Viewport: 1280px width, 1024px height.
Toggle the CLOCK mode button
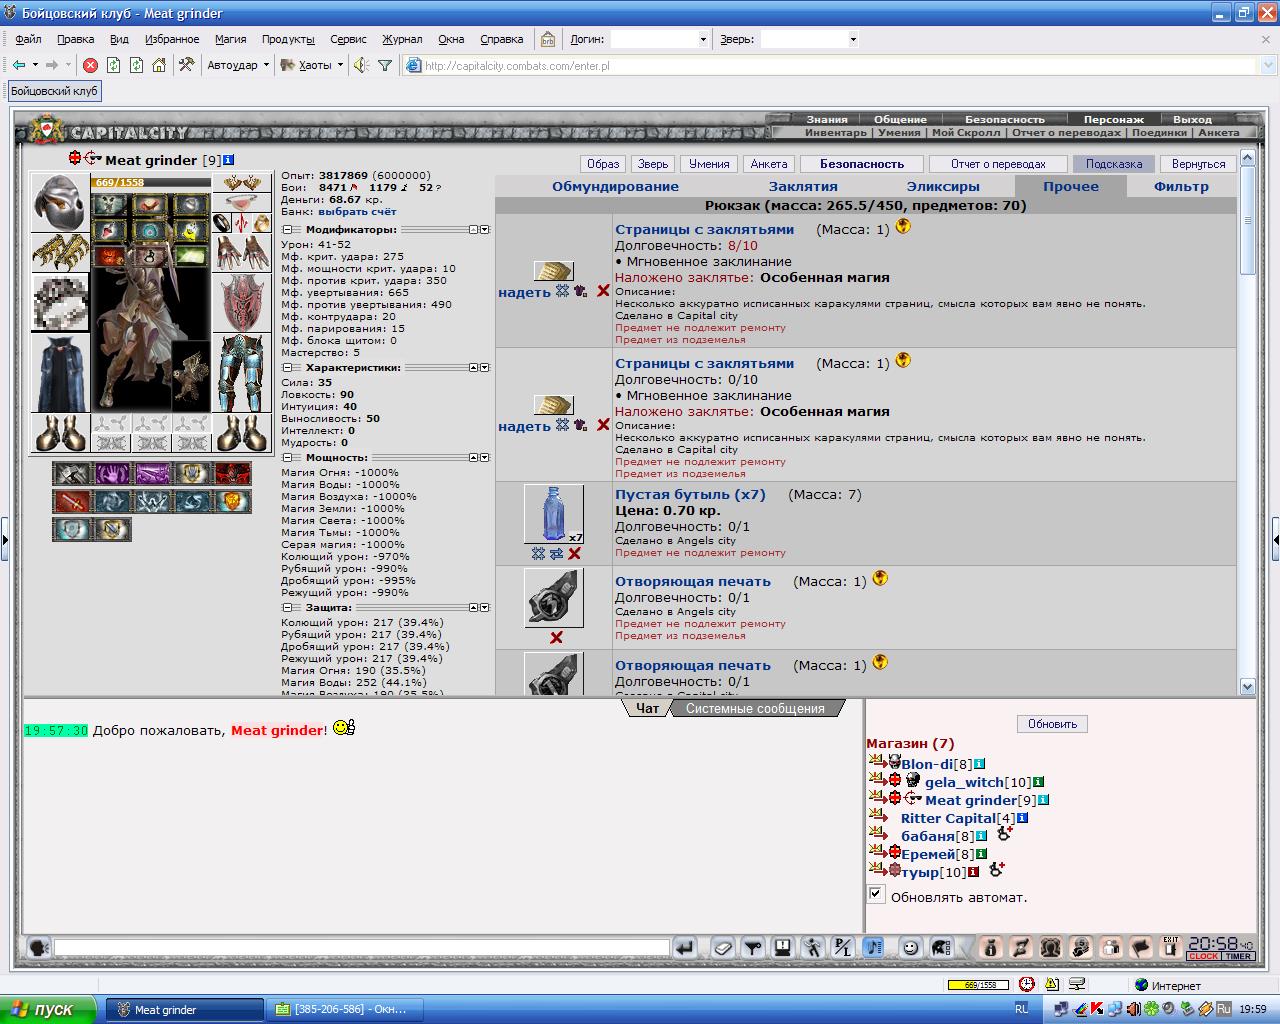point(1203,956)
